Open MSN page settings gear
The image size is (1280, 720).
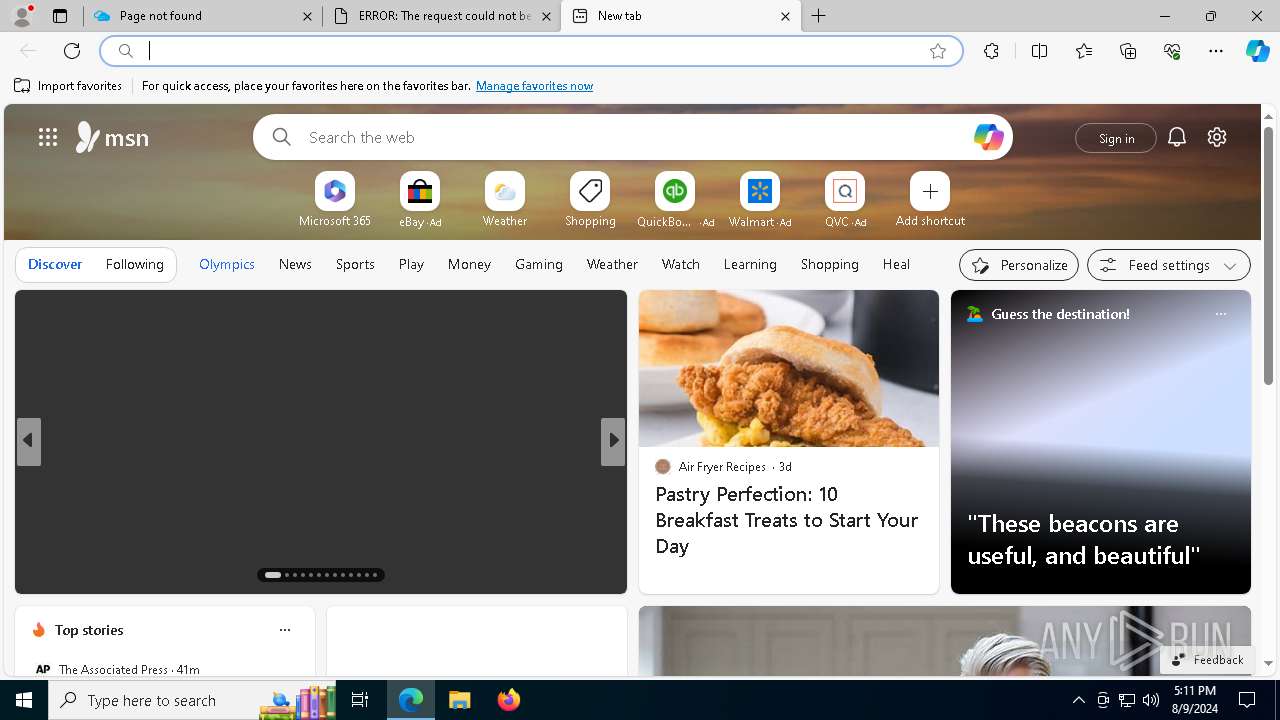[1217, 137]
